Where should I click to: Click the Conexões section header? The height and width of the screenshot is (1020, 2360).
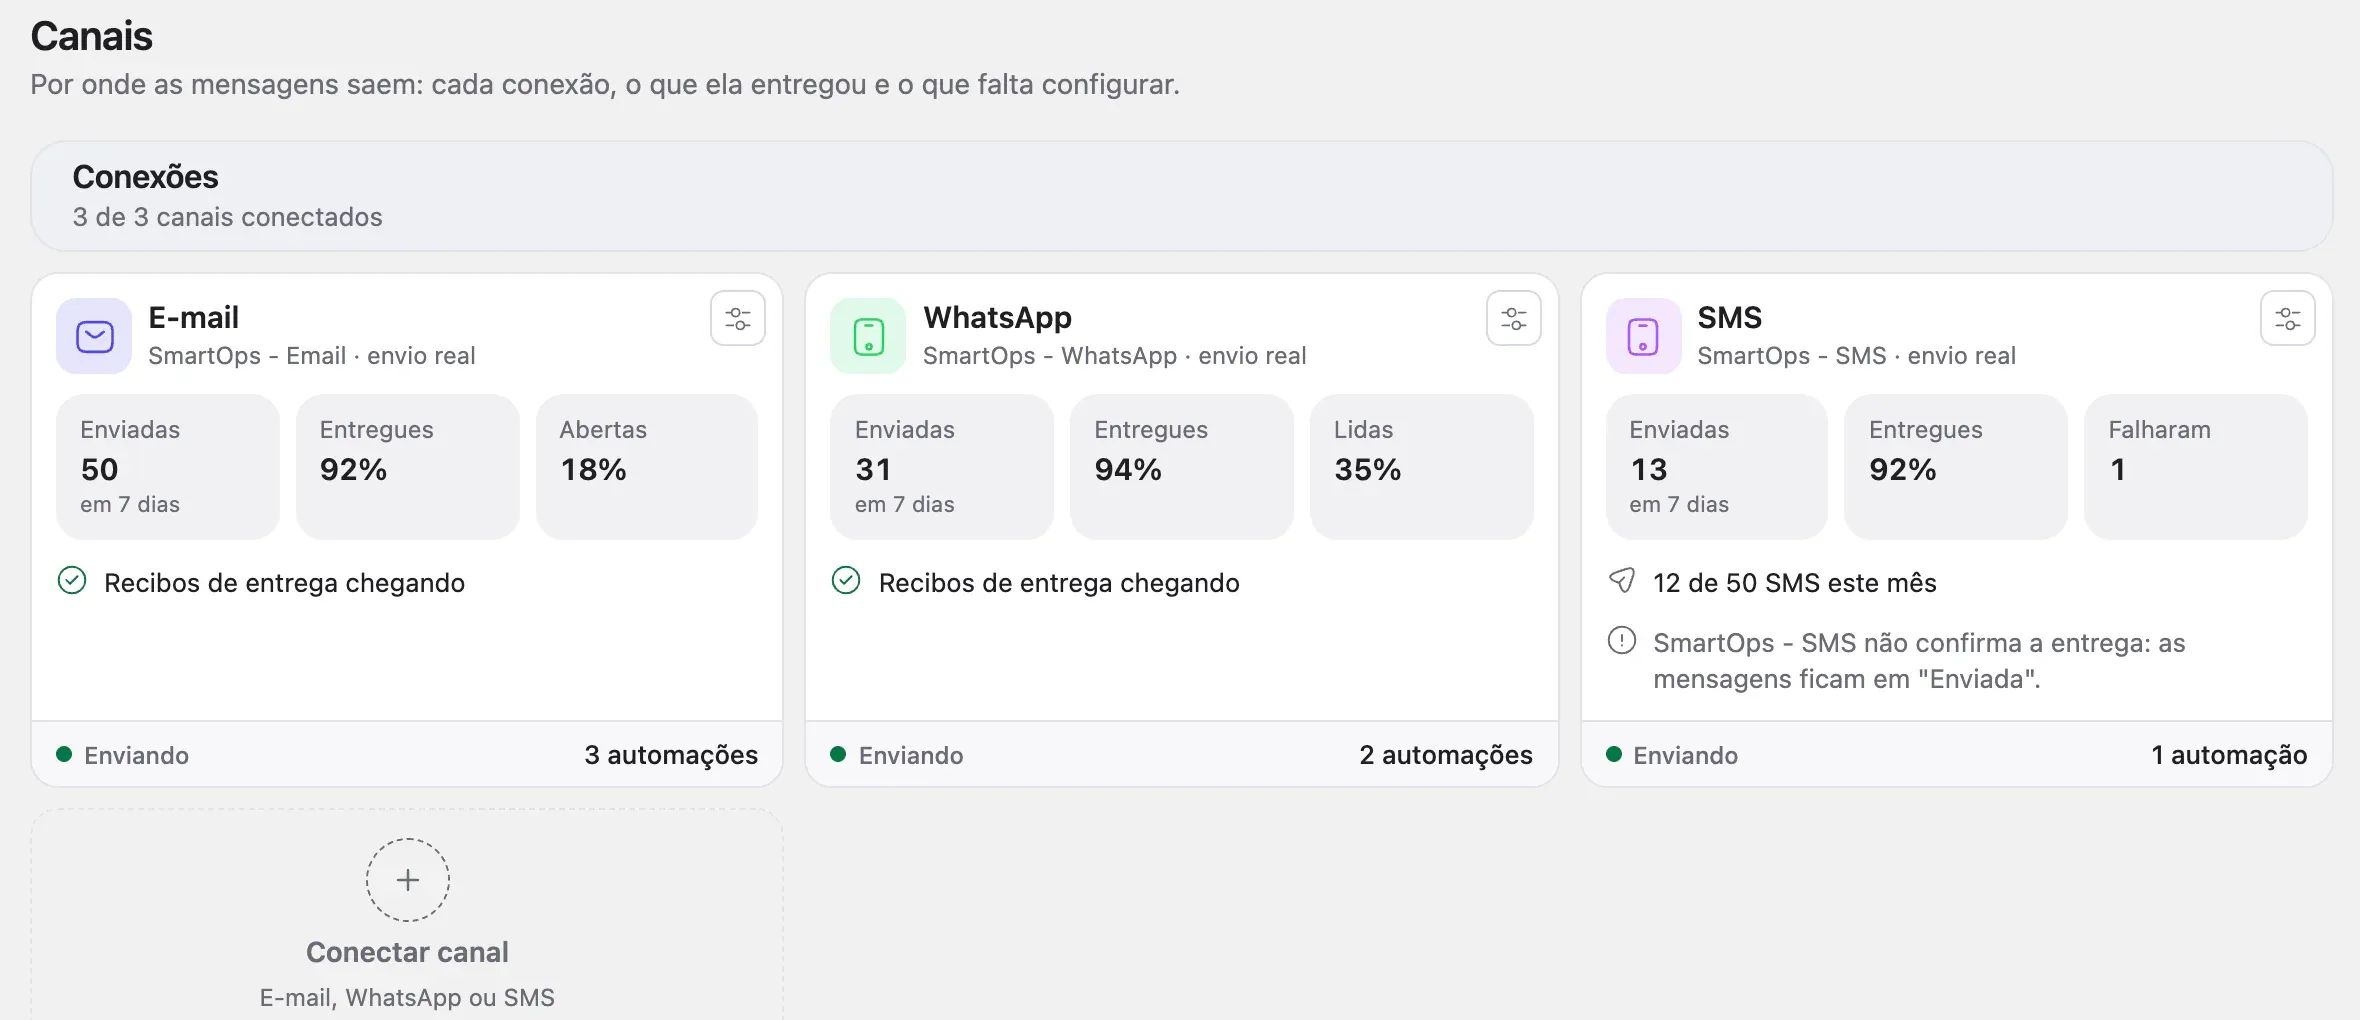click(x=145, y=177)
